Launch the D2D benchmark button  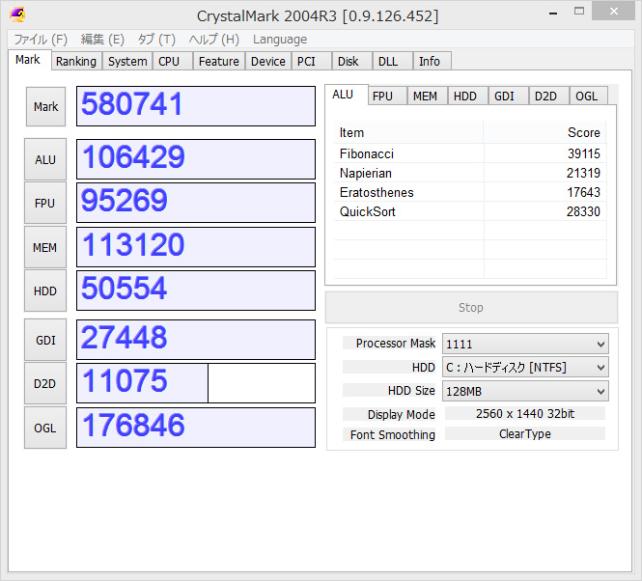point(45,383)
